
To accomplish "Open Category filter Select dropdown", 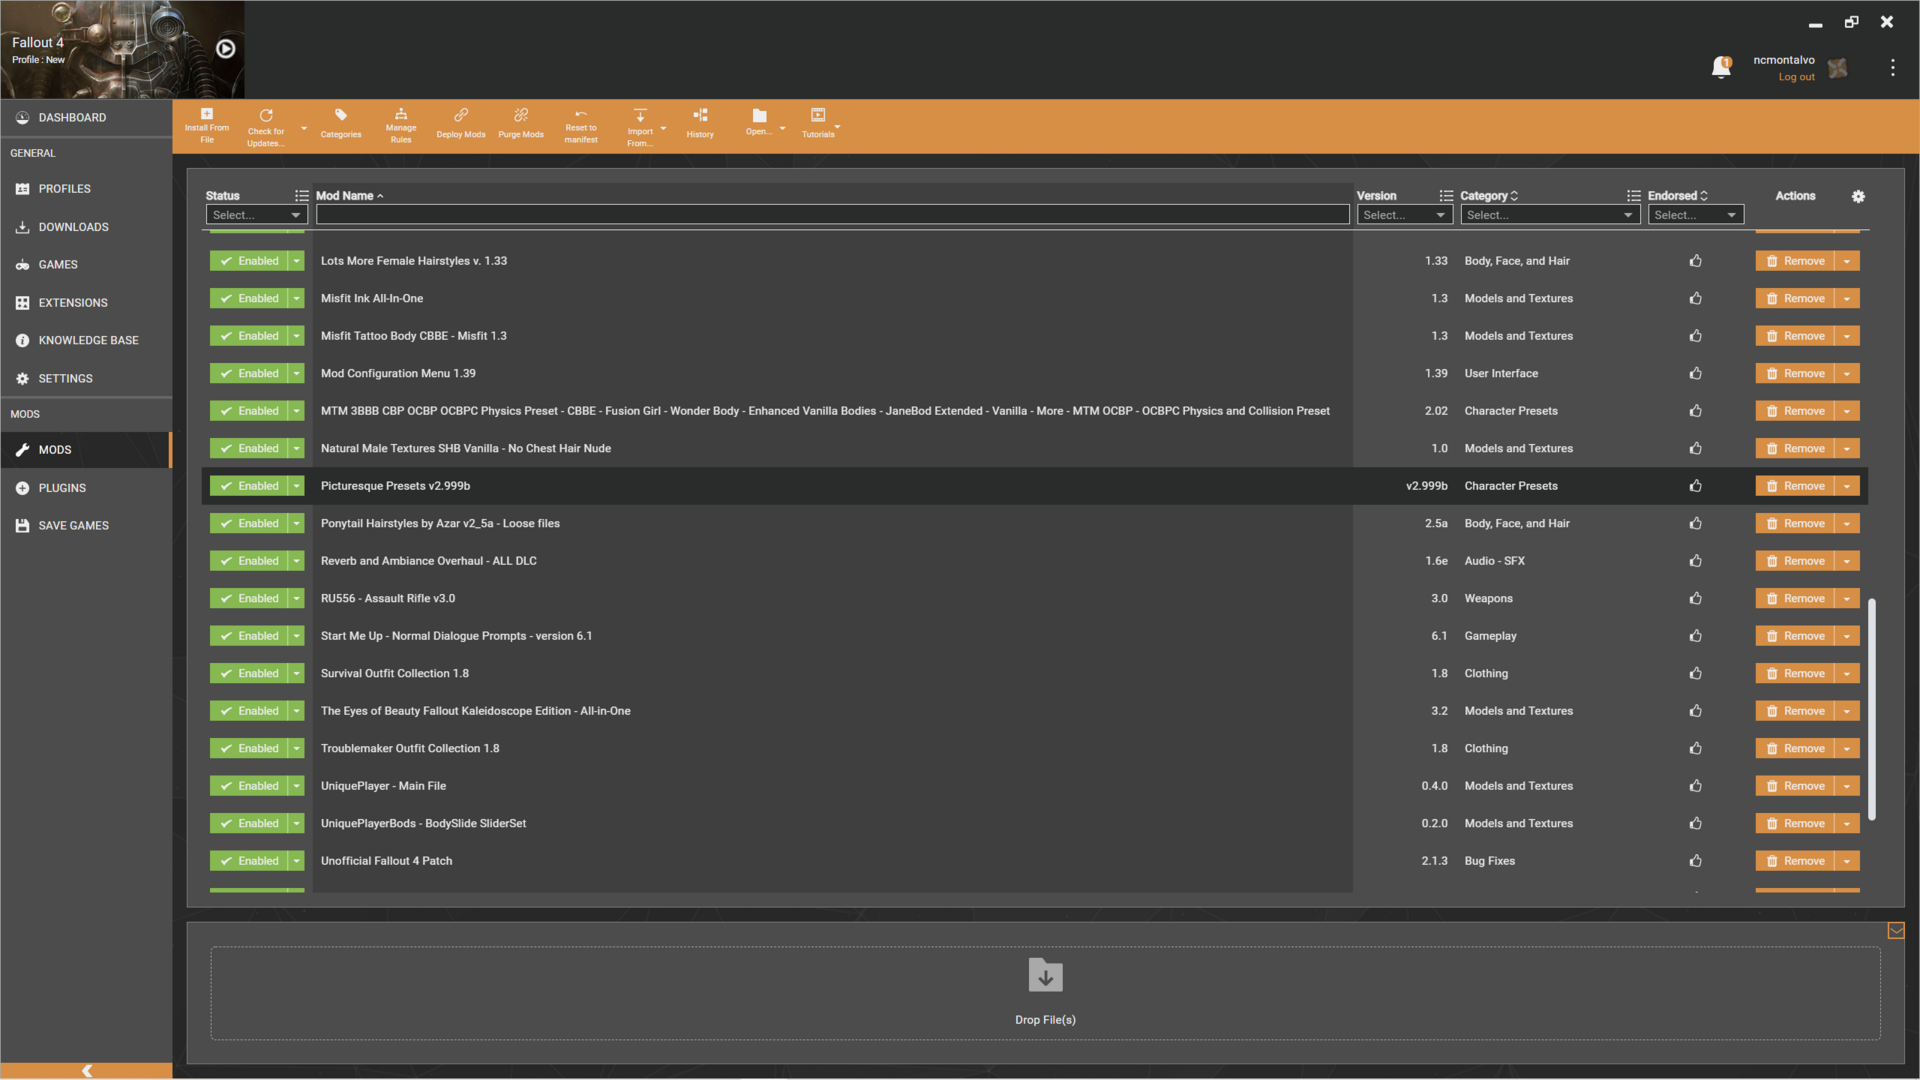I will (1550, 215).
